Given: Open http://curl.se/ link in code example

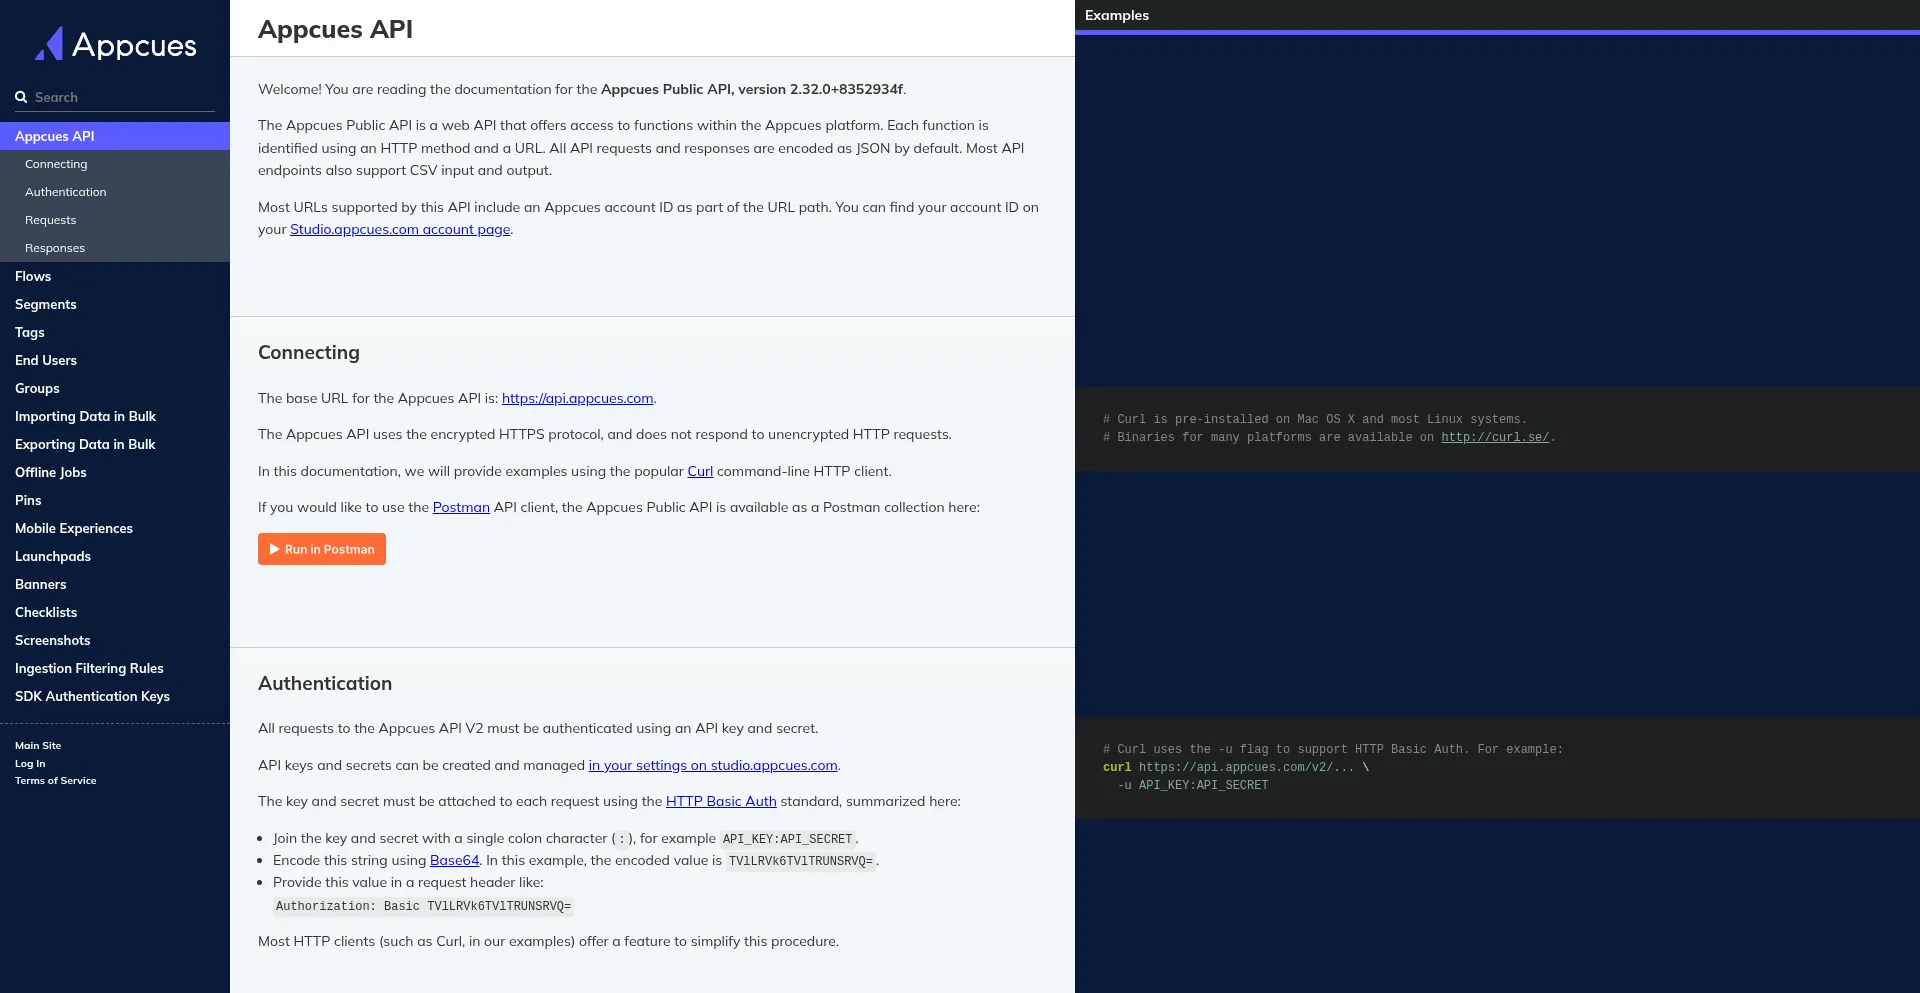Looking at the screenshot, I should pos(1494,437).
